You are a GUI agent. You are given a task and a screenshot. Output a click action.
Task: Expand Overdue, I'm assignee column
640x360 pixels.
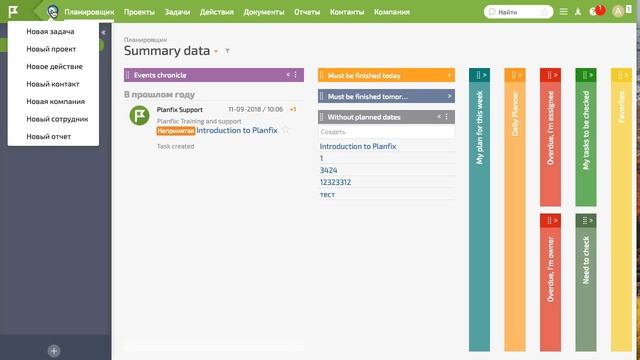556,75
